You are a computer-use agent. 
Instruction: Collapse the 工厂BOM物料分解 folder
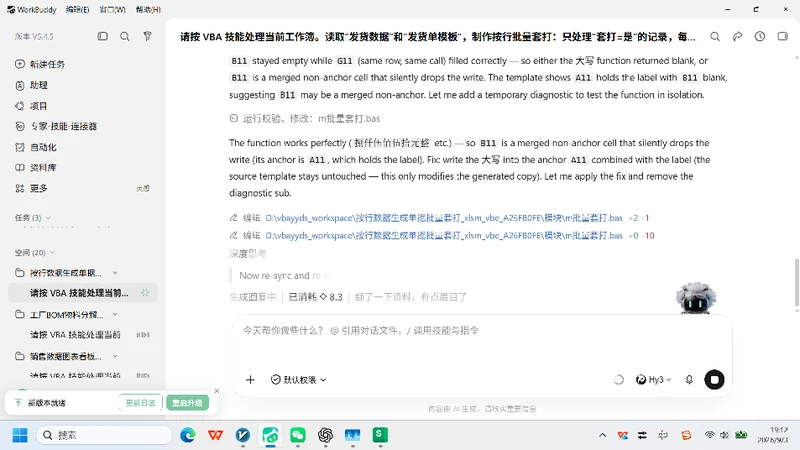[x=115, y=314]
